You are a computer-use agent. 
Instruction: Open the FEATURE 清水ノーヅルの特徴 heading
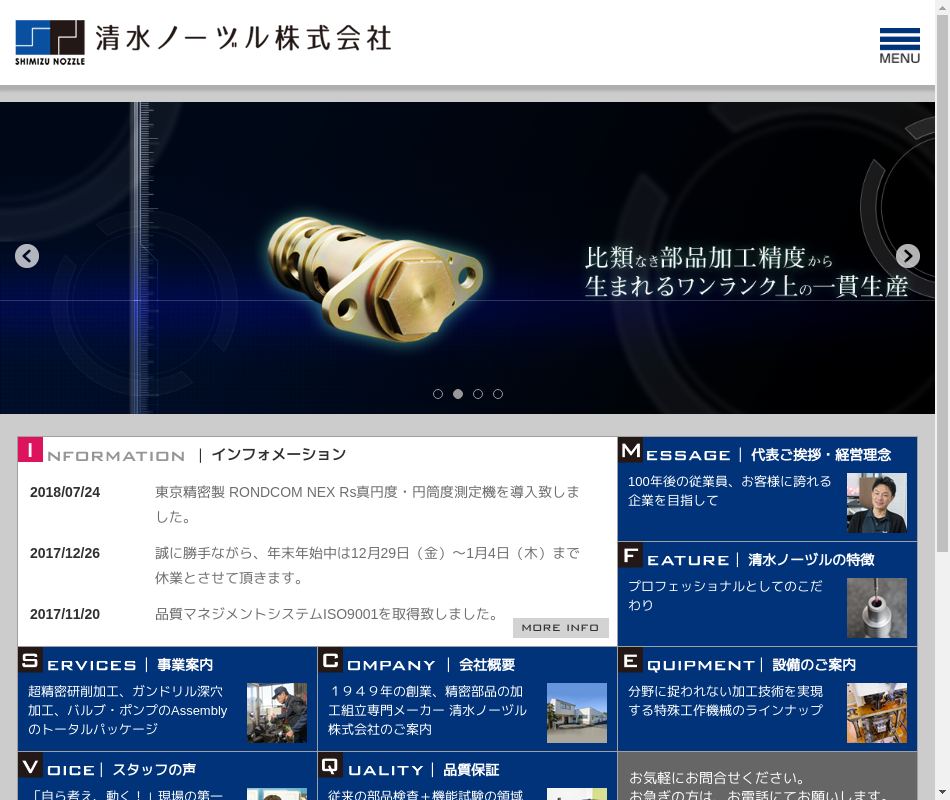pyautogui.click(x=760, y=560)
